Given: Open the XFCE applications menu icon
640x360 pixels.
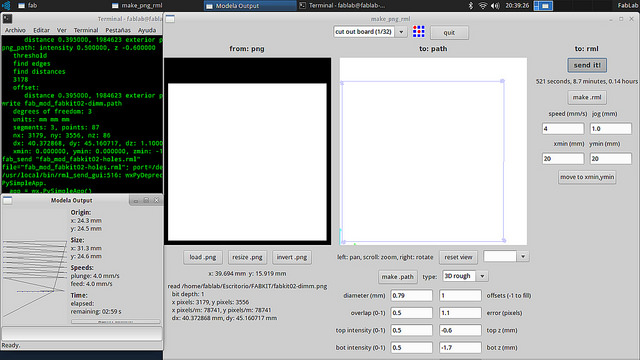Looking at the screenshot, I should pos(6,5).
